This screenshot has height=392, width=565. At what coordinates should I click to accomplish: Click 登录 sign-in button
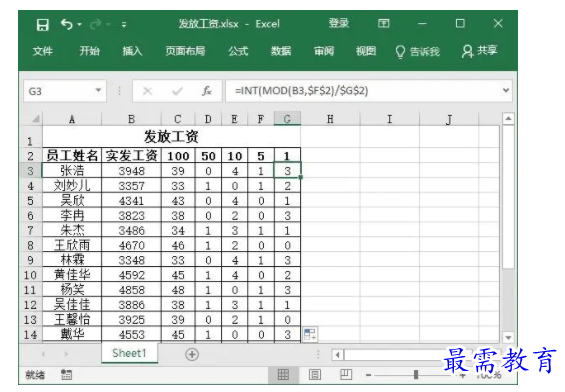[x=339, y=23]
